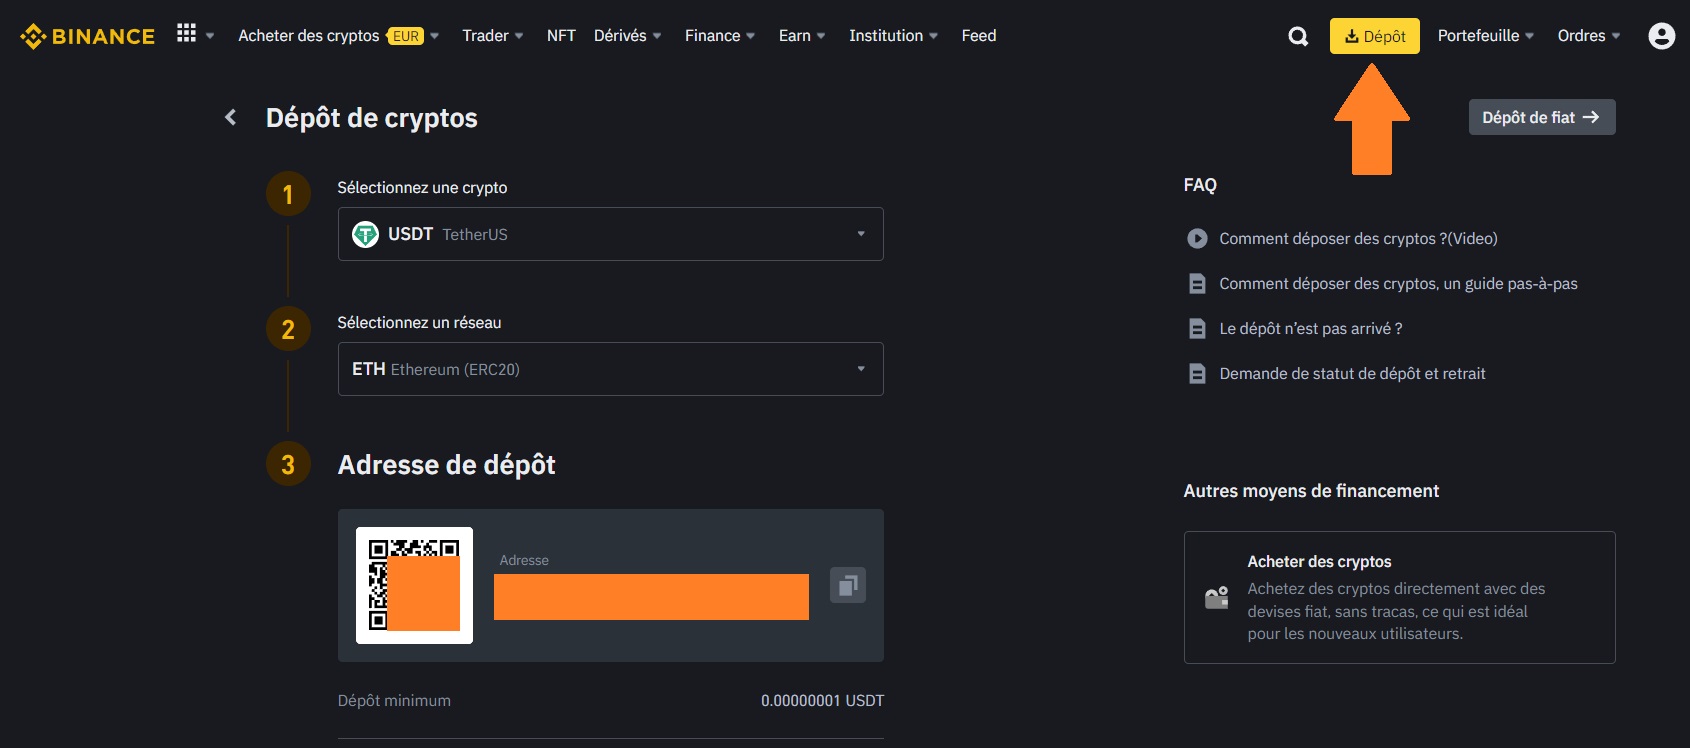Image resolution: width=1690 pixels, height=748 pixels.
Task: Open the Trader dropdown menu
Action: [x=493, y=36]
